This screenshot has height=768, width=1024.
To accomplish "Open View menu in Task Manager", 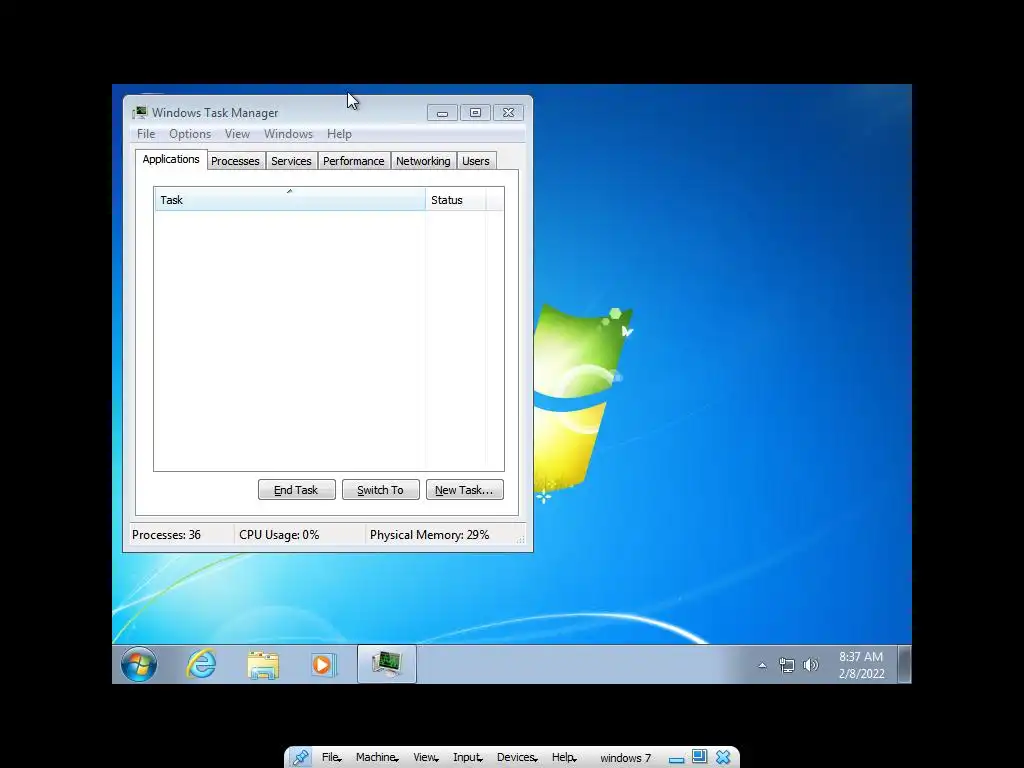I will [237, 134].
